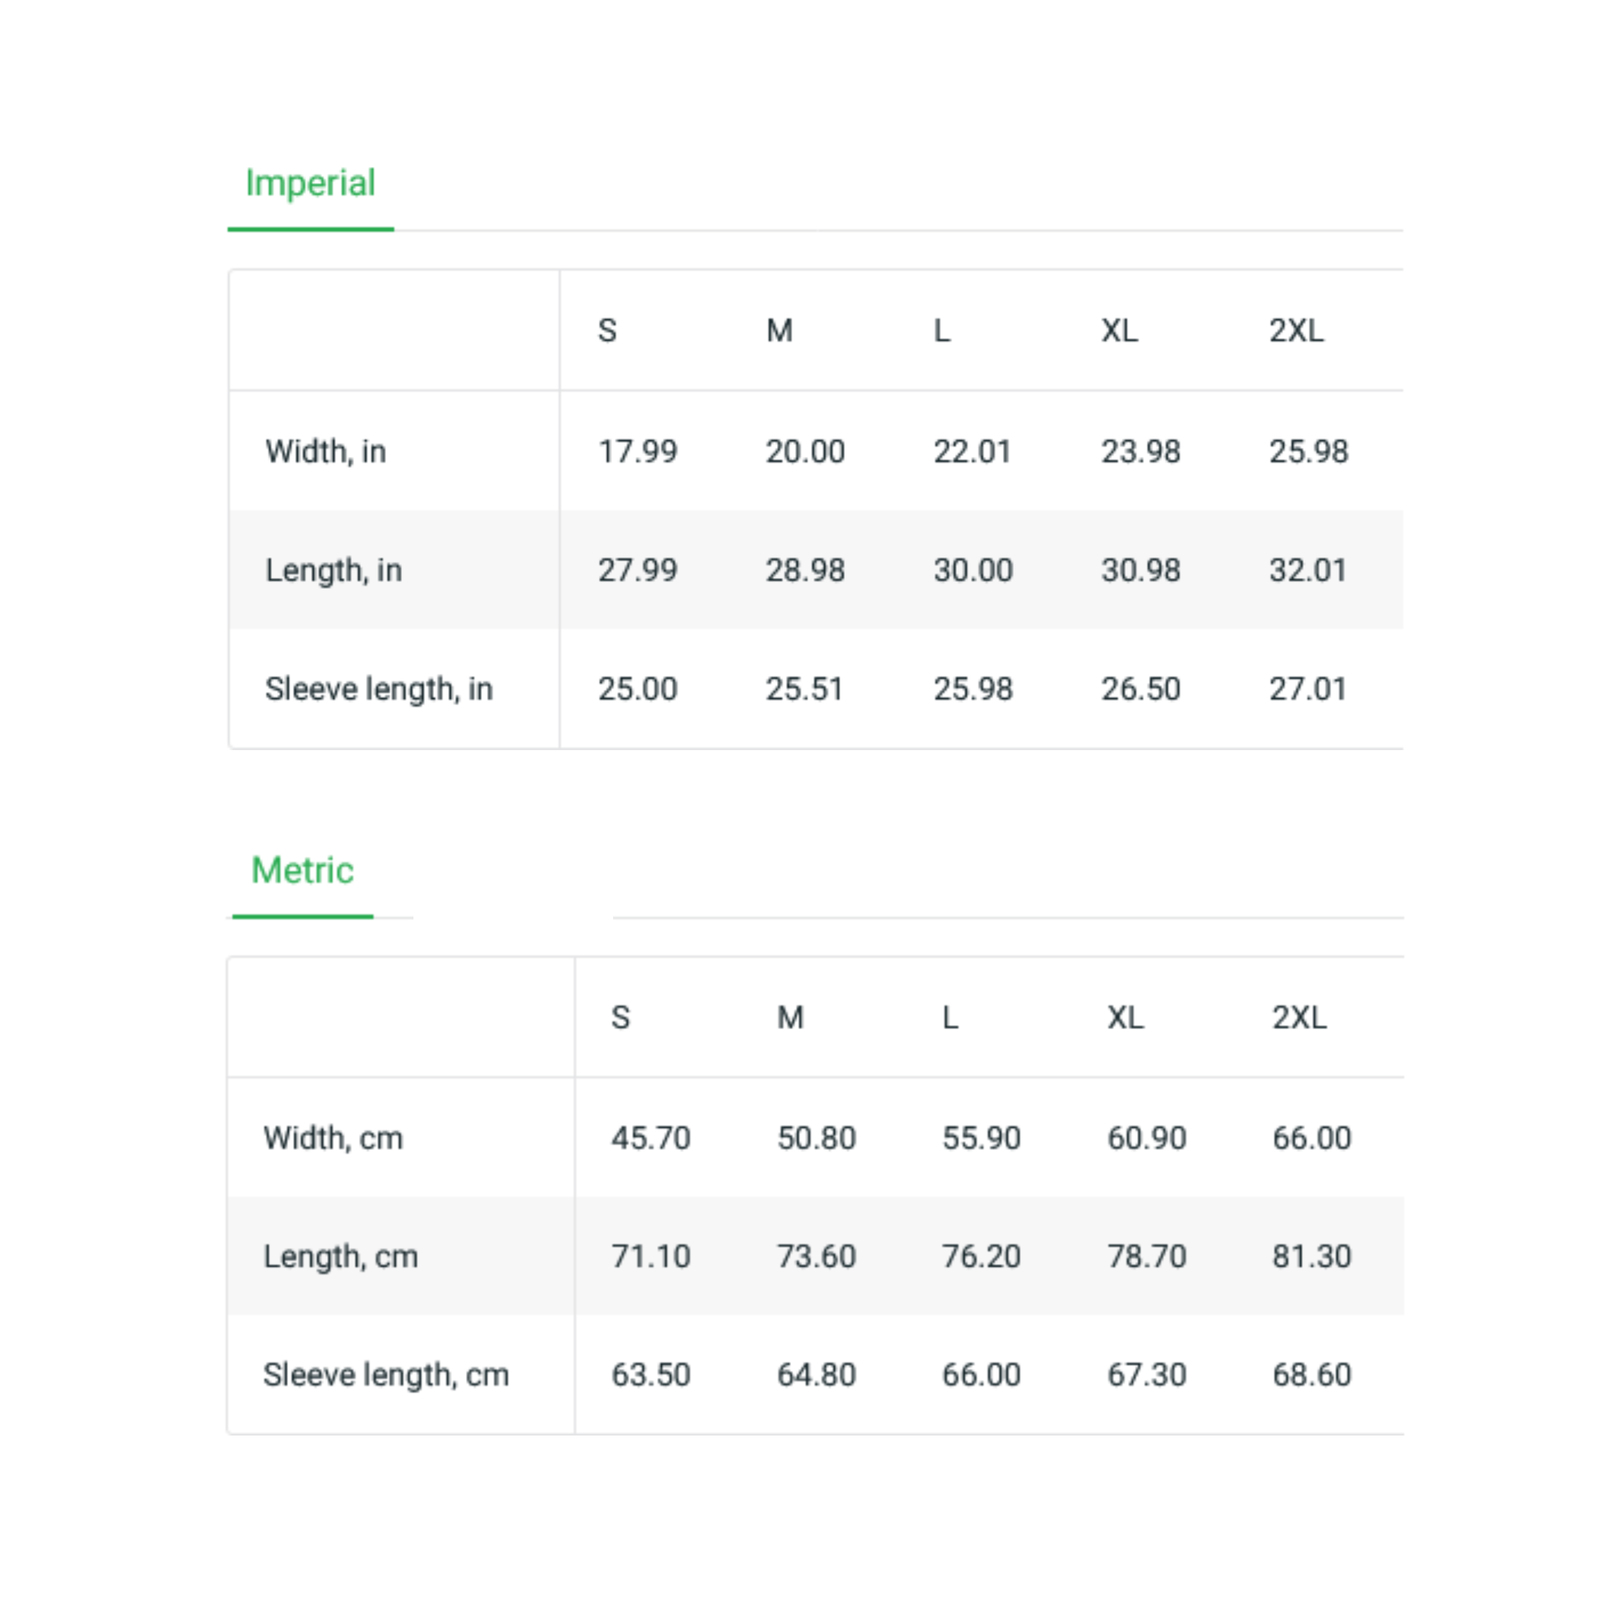This screenshot has width=1600, height=1600.
Task: Select the 17.99 width cell
Action: tap(637, 451)
